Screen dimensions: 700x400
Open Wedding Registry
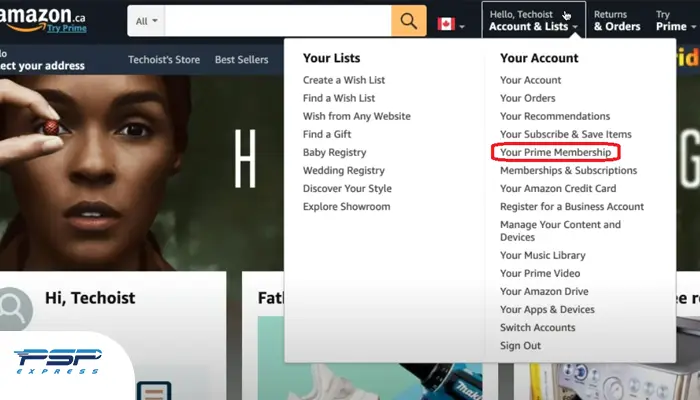point(344,170)
